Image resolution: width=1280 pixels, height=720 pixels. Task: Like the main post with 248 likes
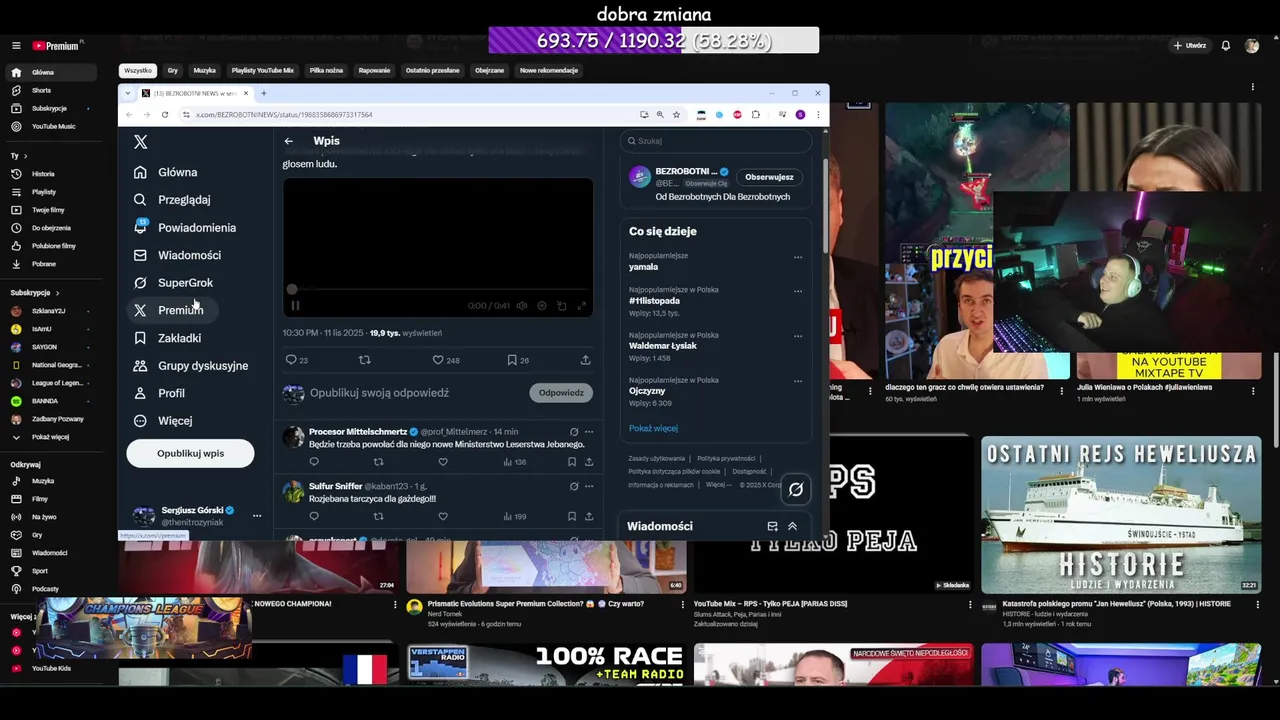[445, 360]
